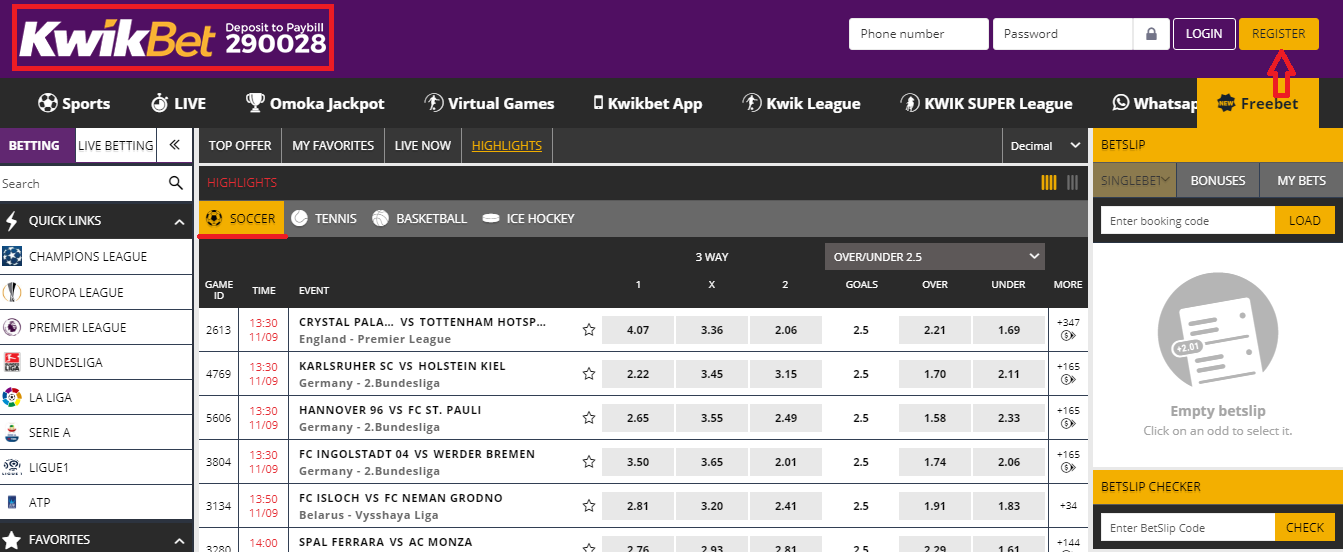Viewport: 1343px width, 552px height.
Task: Click the LOGIN button
Action: point(1204,34)
